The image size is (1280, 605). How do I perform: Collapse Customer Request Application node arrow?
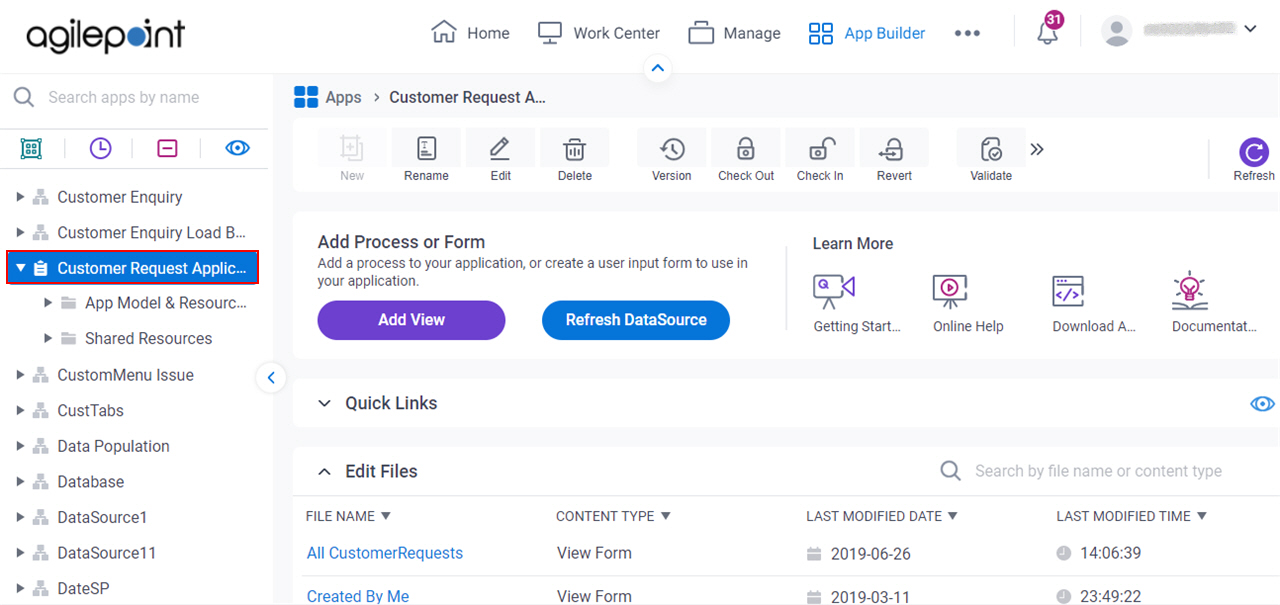20,268
